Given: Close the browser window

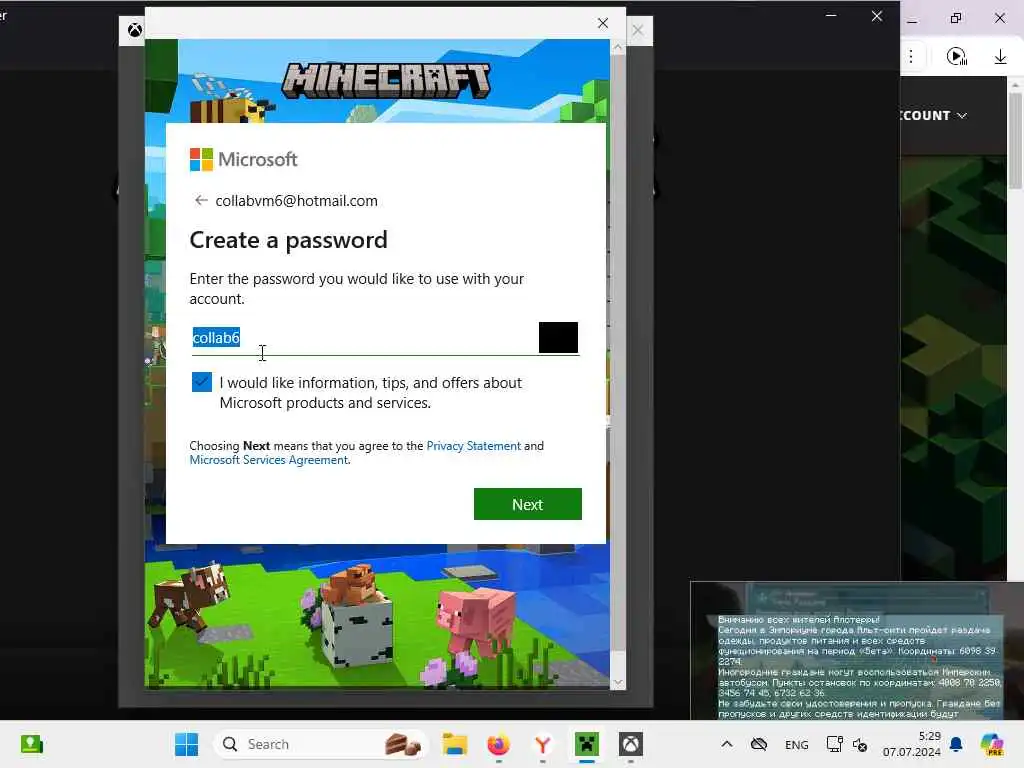Looking at the screenshot, I should click(1000, 18).
